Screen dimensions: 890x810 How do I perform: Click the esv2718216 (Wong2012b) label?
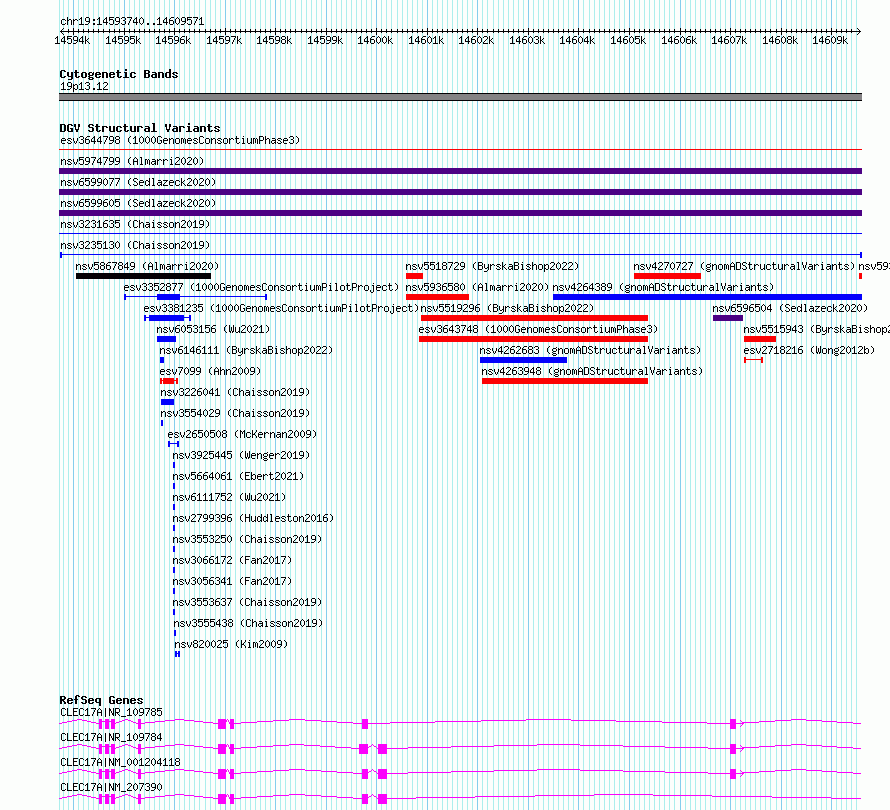coord(809,350)
